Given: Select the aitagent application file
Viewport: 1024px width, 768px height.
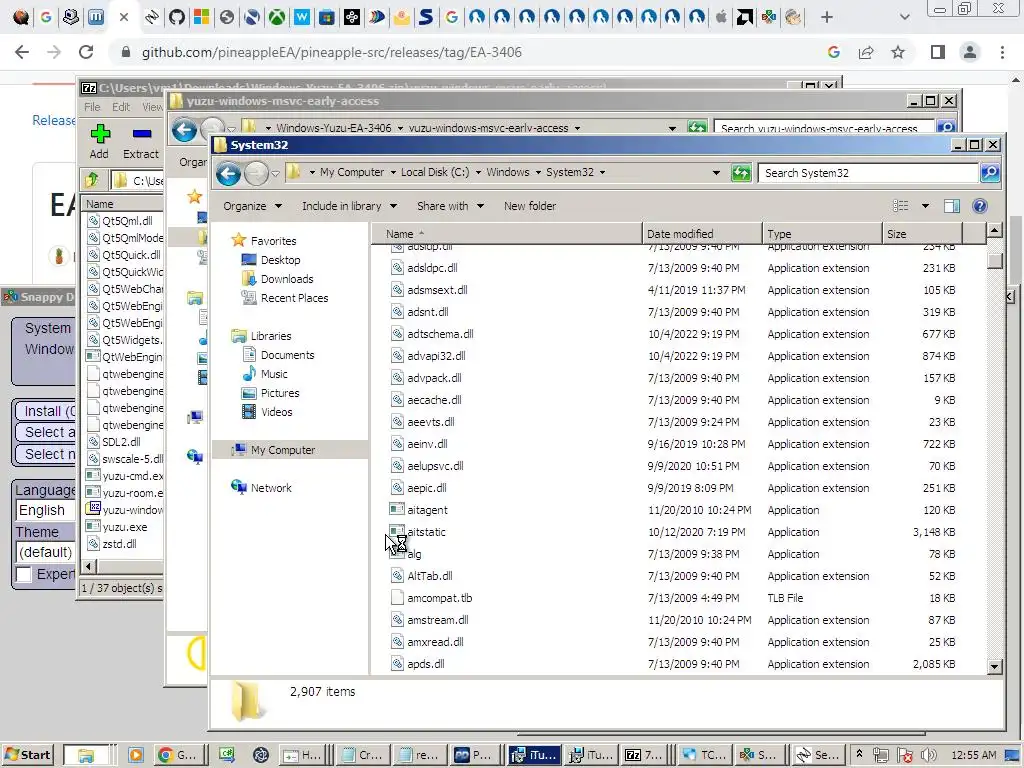Looking at the screenshot, I should [x=427, y=510].
